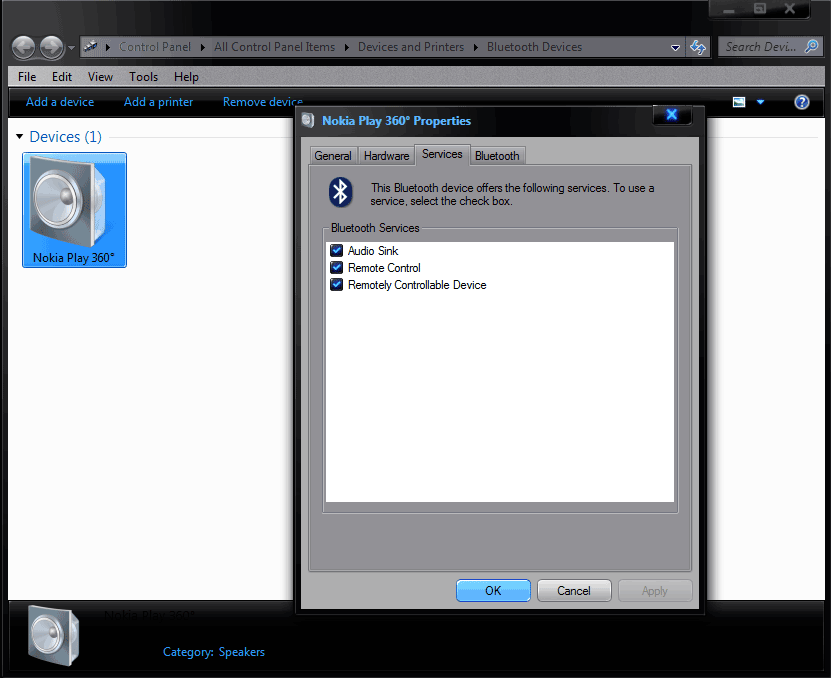Open recent pages dropdown beside navigation arrows
831x678 pixels.
pos(72,48)
